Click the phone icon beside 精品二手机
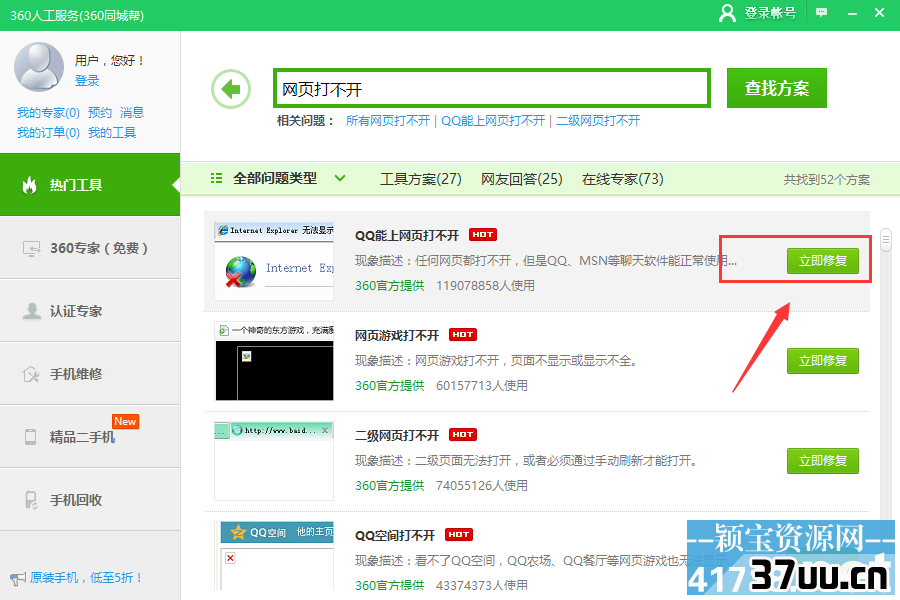Image resolution: width=900 pixels, height=600 pixels. pyautogui.click(x=30, y=437)
